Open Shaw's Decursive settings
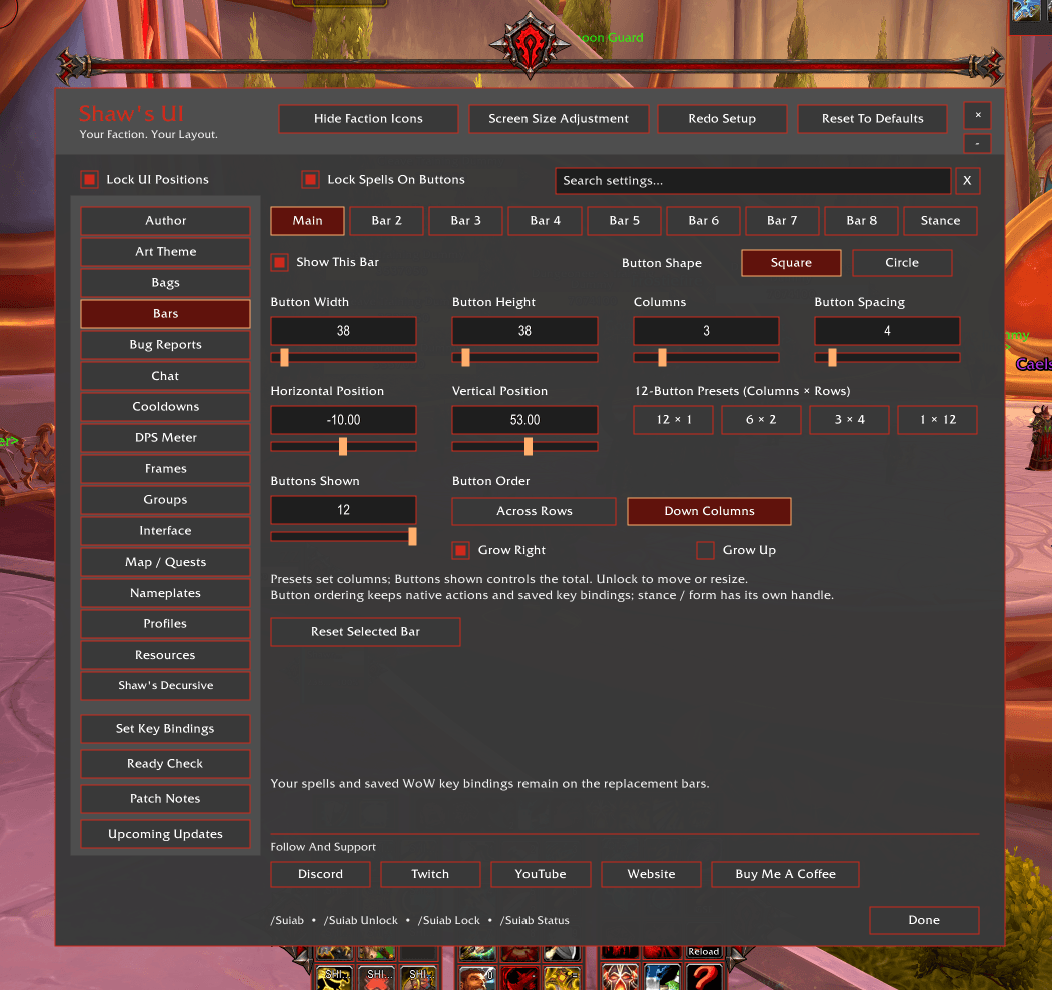The image size is (1052, 990). [x=166, y=685]
